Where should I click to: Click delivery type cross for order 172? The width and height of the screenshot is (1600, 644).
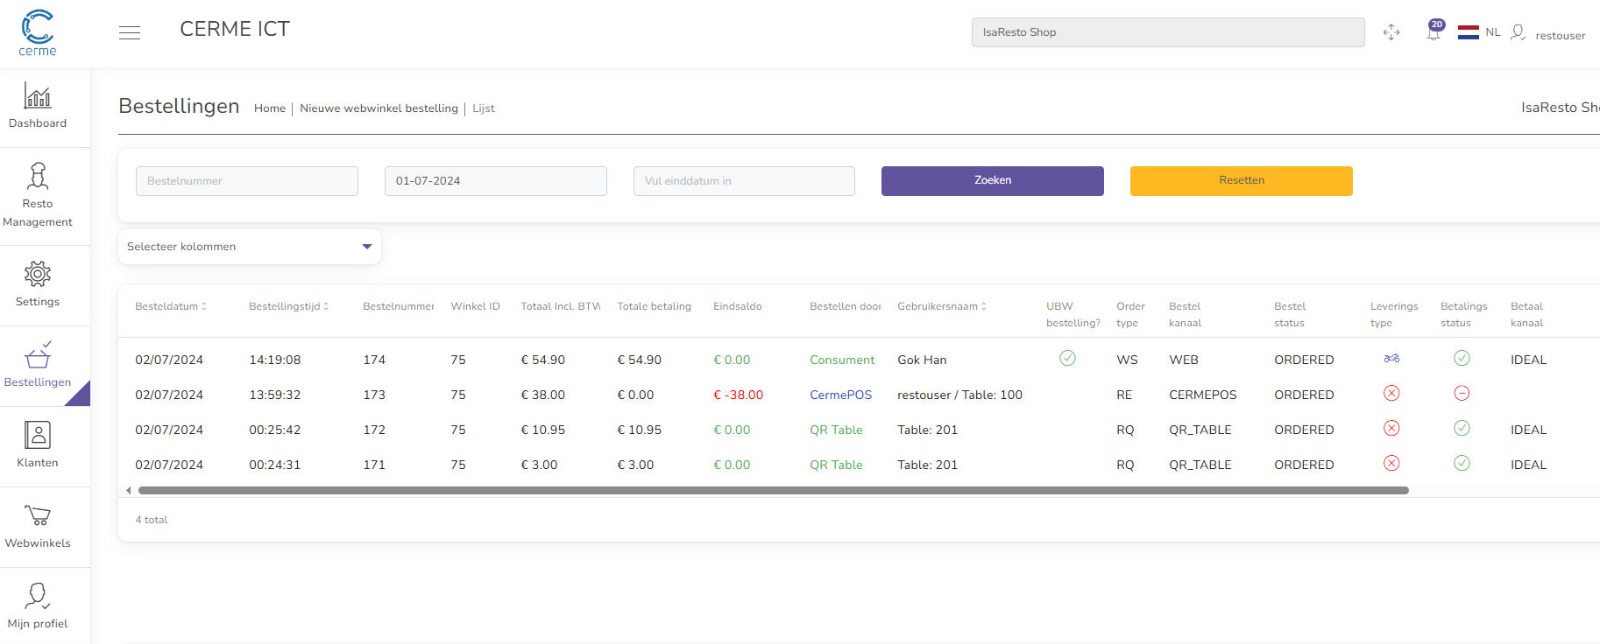click(x=1391, y=428)
